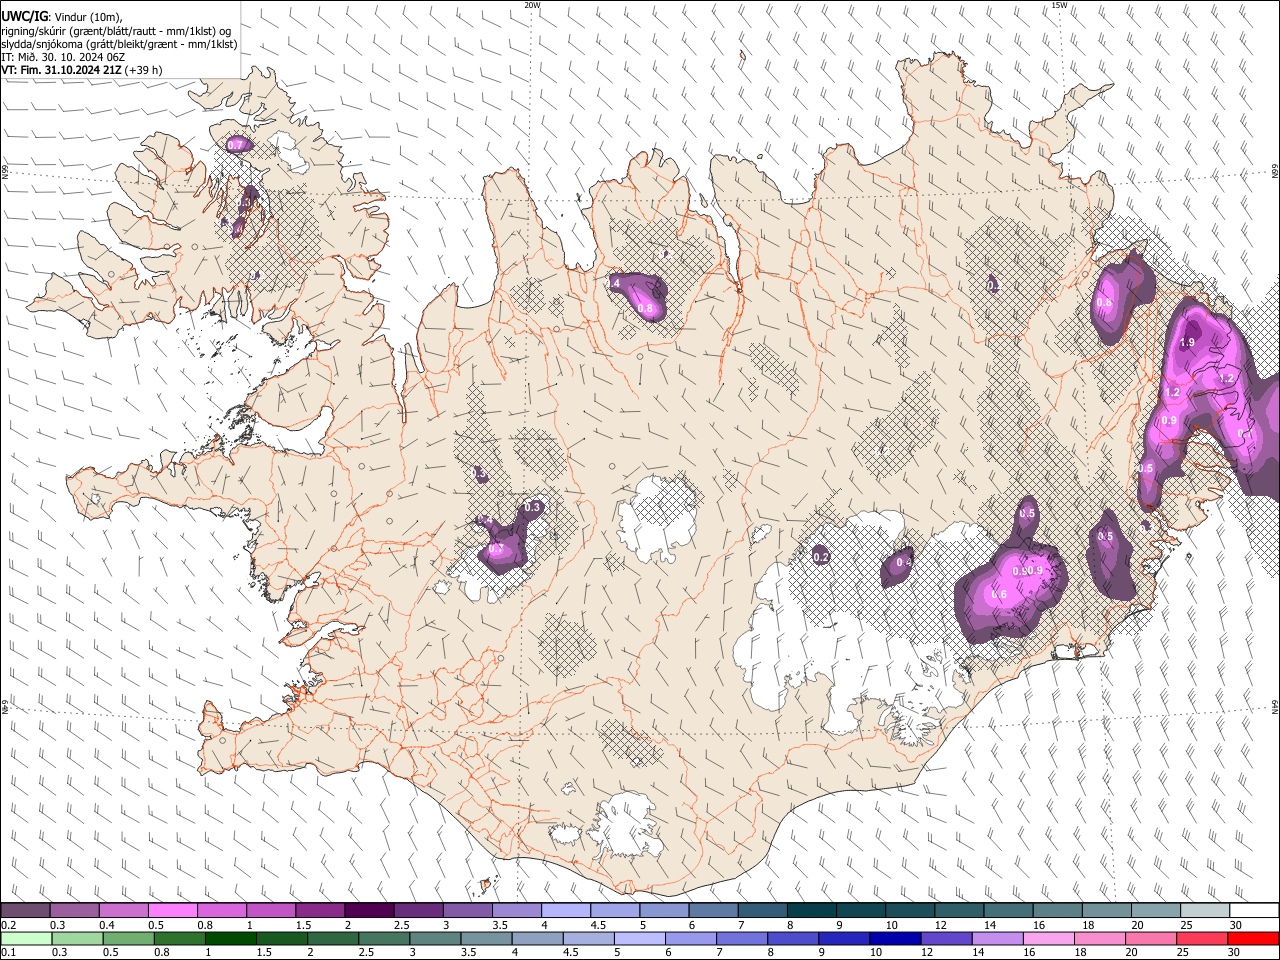This screenshot has width=1280, height=960.
Task: Pick the darkest purple swatch labeled 2, upper row
Action: click(368, 910)
